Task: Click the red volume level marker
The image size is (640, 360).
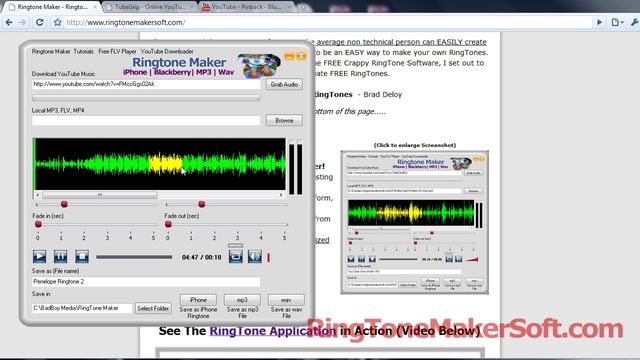Action: 269,258
